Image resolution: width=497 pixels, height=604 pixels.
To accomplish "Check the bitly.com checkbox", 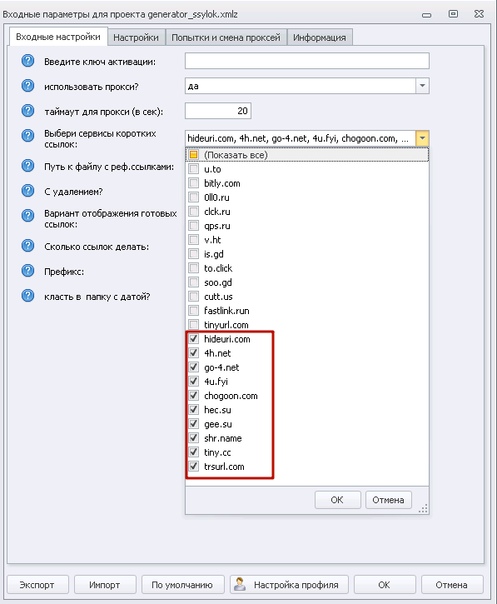I will (193, 183).
